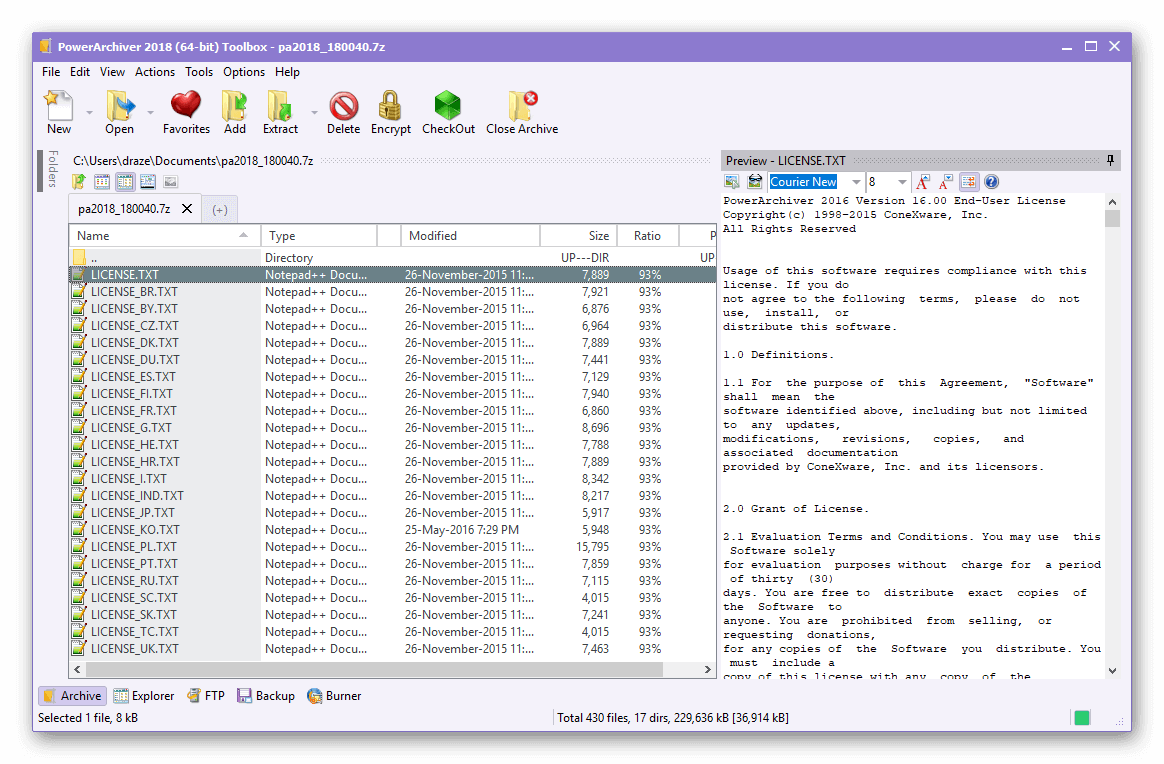Switch to the Burner mode tab
Viewport: 1164px width, 764px height.
(x=334, y=696)
